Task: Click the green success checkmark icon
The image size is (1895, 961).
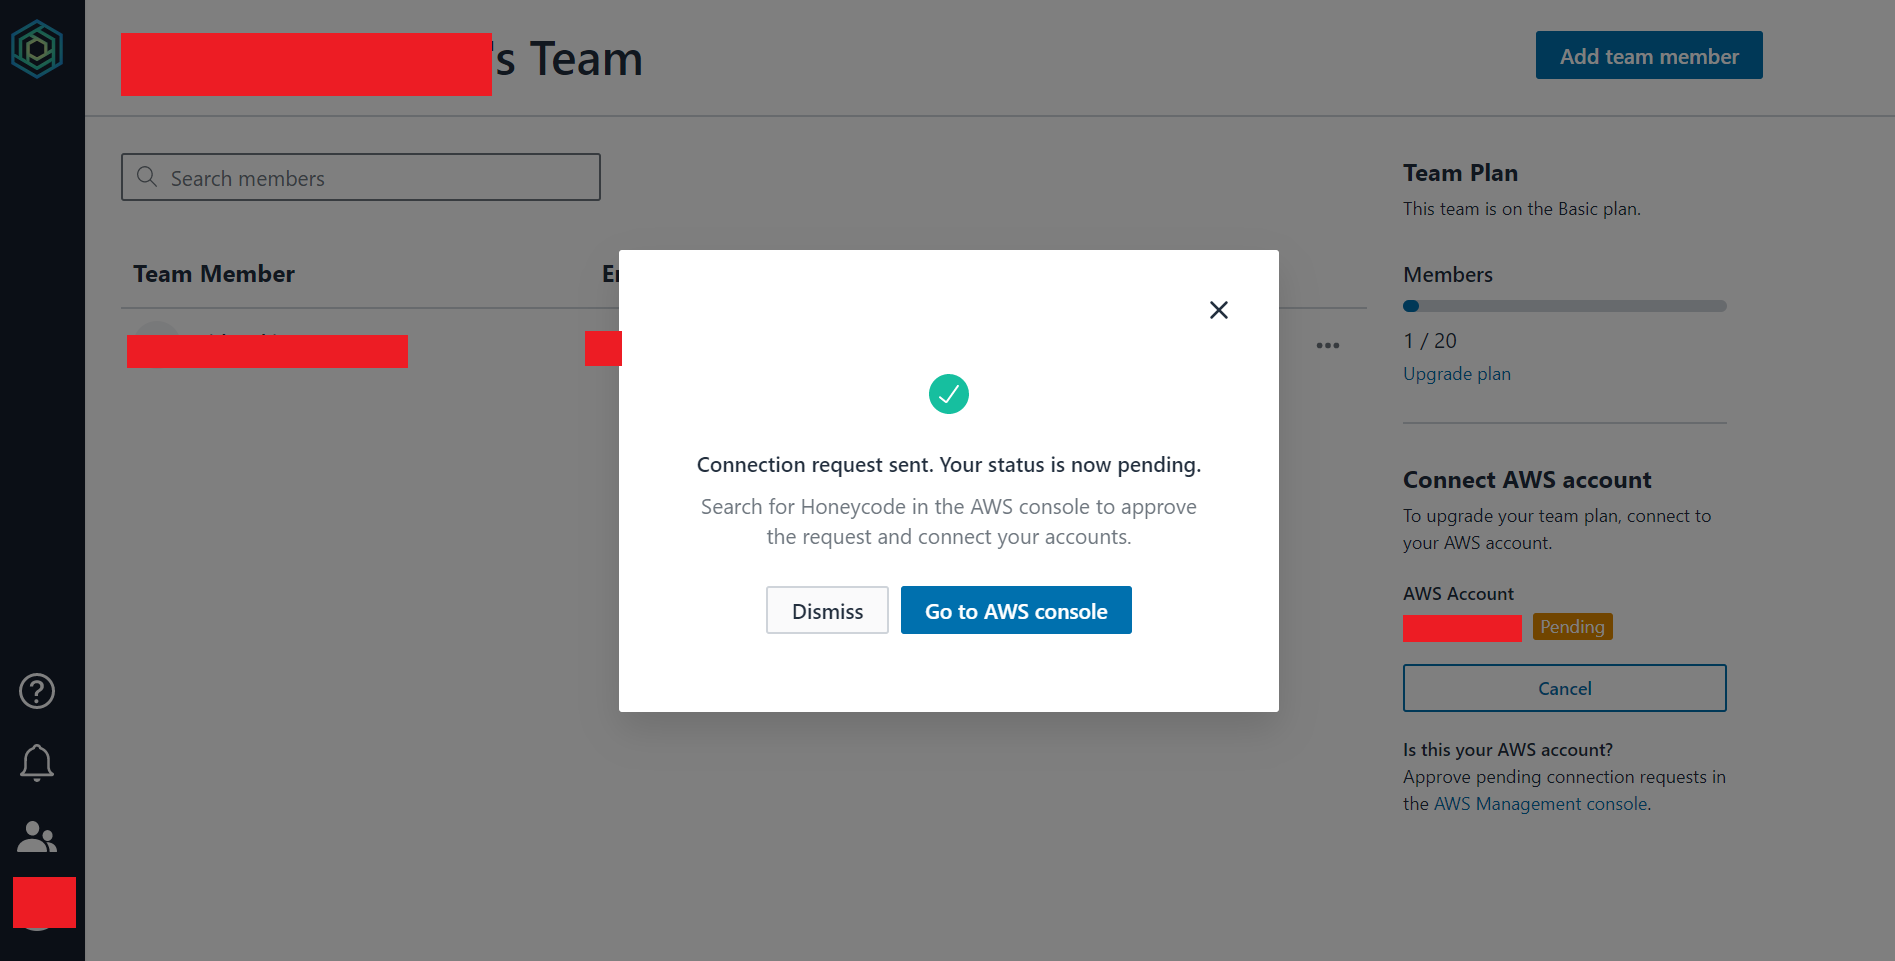Action: point(948,394)
